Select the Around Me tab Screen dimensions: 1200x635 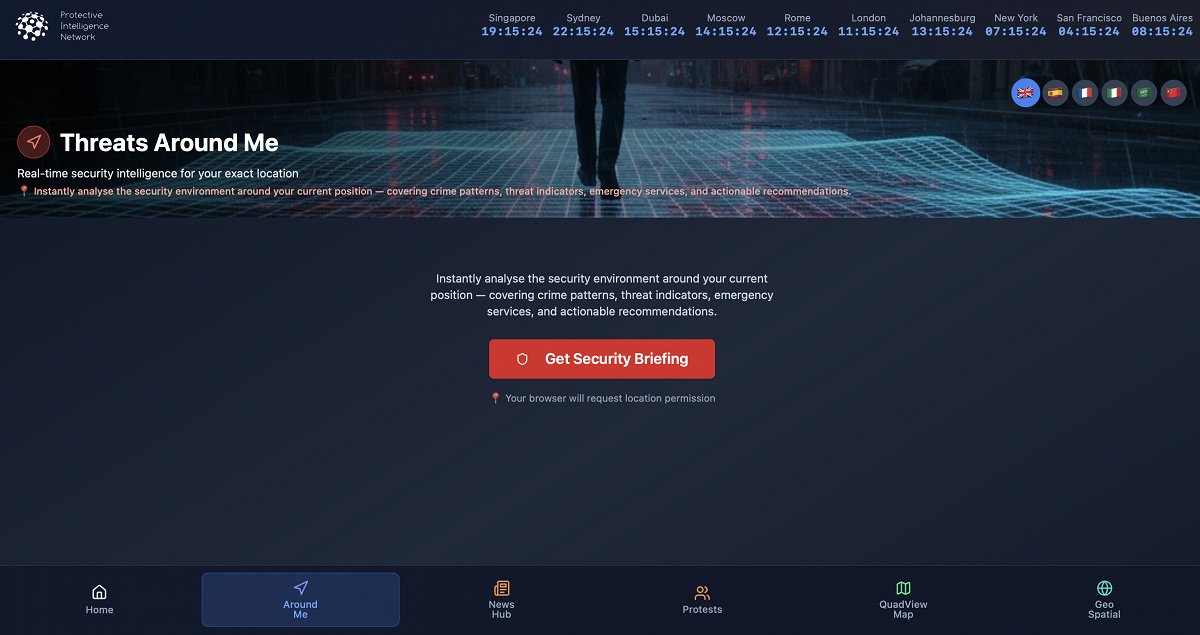click(x=300, y=599)
